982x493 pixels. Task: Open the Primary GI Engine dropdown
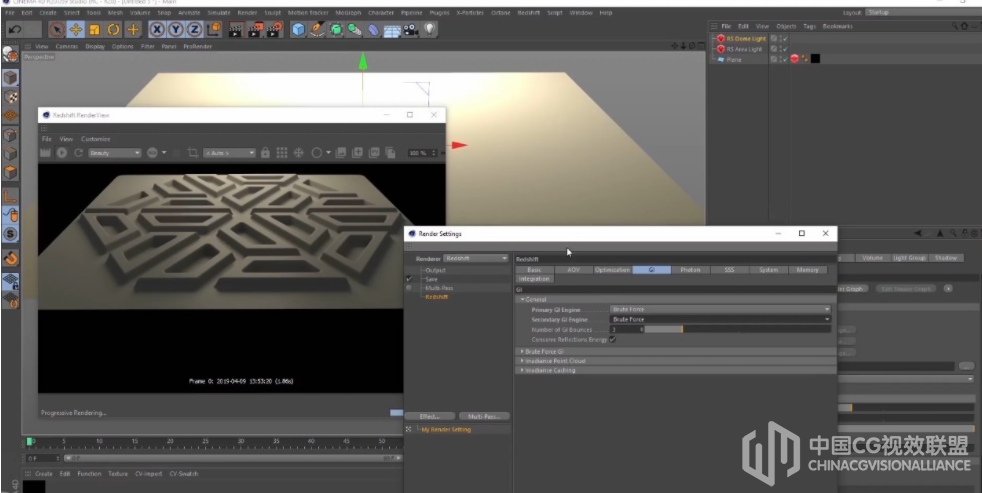(720, 309)
